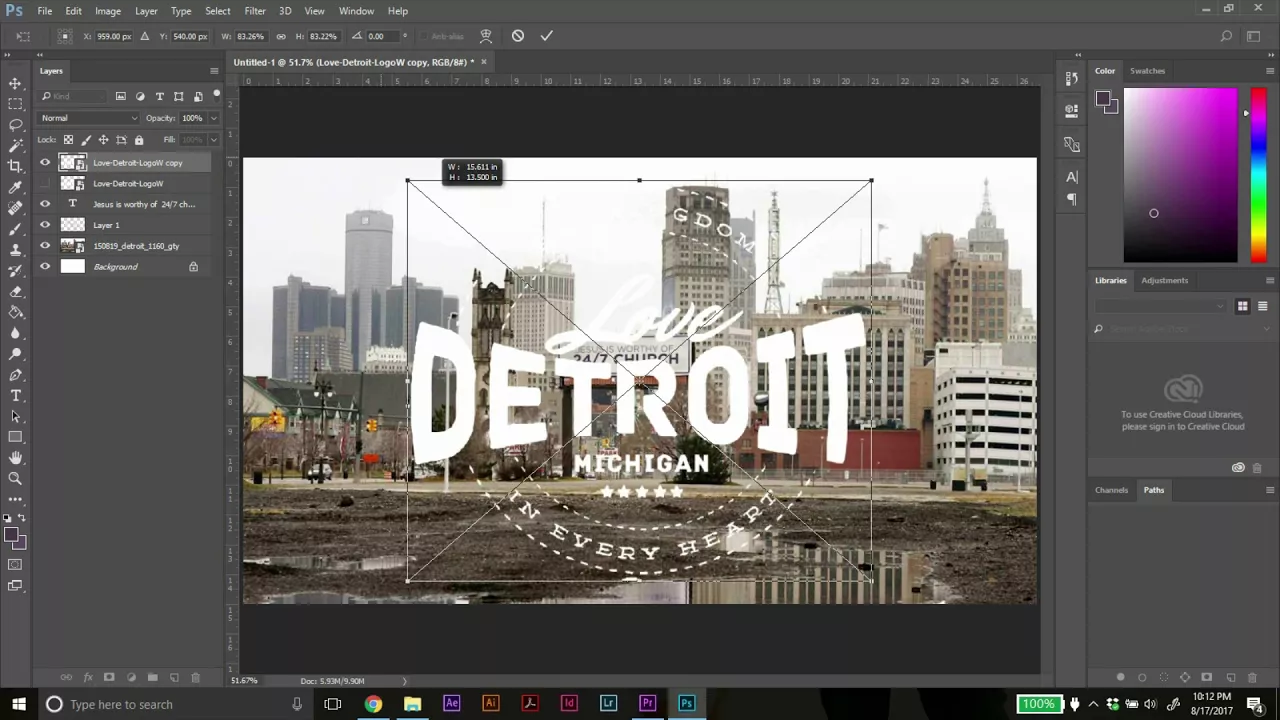Hide the Background layer
Image resolution: width=1280 pixels, height=720 pixels.
44,267
